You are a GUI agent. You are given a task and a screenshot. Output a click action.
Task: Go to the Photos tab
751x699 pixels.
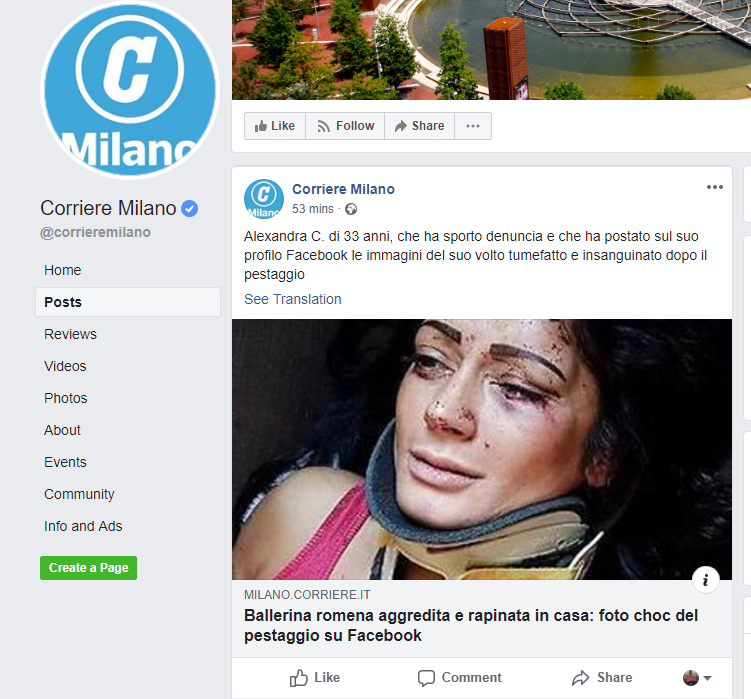tap(66, 398)
